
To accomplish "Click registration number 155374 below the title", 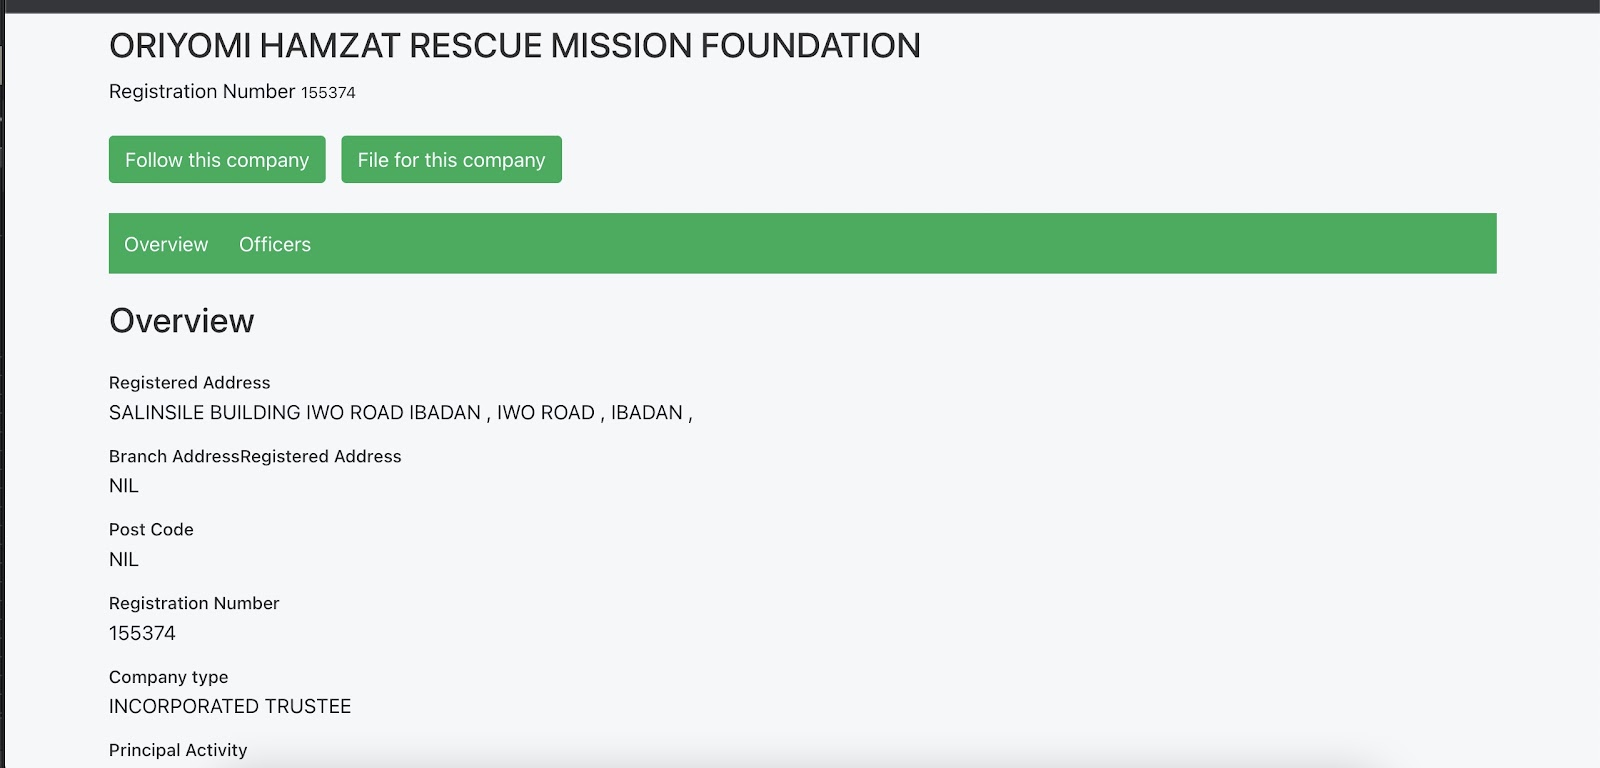I will (x=328, y=93).
